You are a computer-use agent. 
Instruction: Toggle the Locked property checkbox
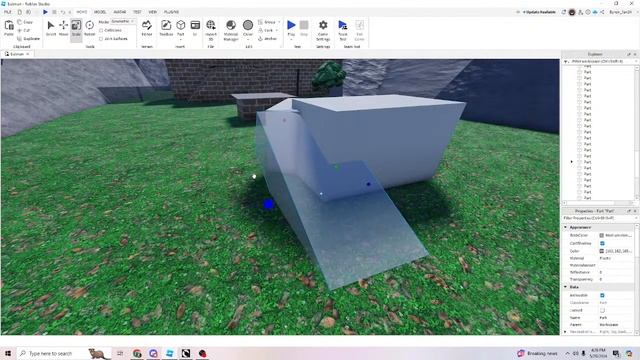(602, 310)
